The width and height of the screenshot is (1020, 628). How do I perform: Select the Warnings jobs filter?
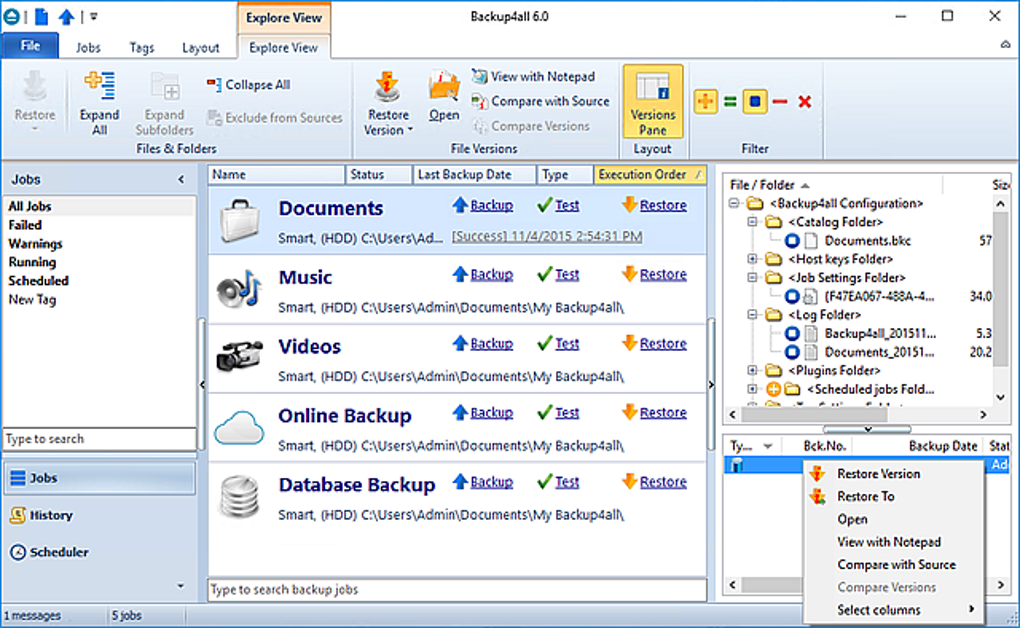(x=35, y=244)
